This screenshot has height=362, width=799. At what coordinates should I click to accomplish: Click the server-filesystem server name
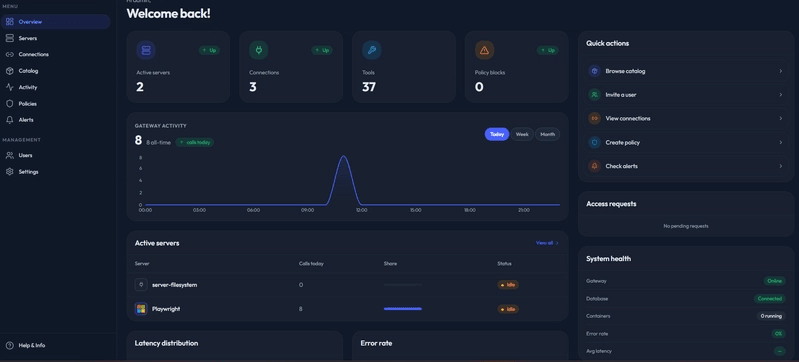coord(174,285)
